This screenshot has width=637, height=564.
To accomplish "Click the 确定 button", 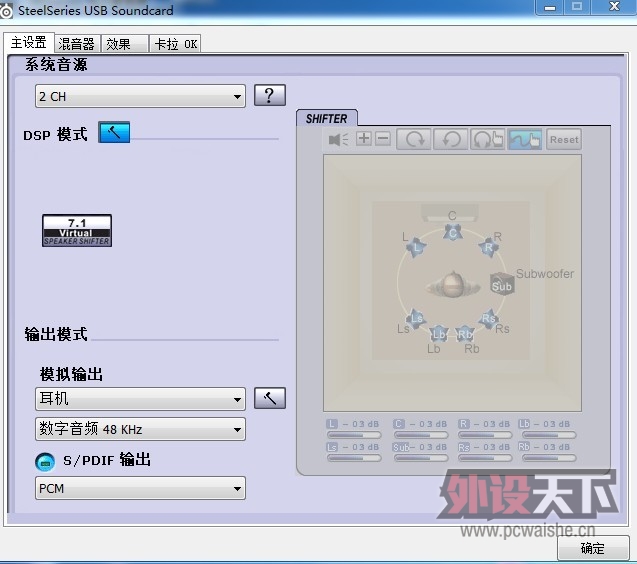I will click(x=593, y=548).
